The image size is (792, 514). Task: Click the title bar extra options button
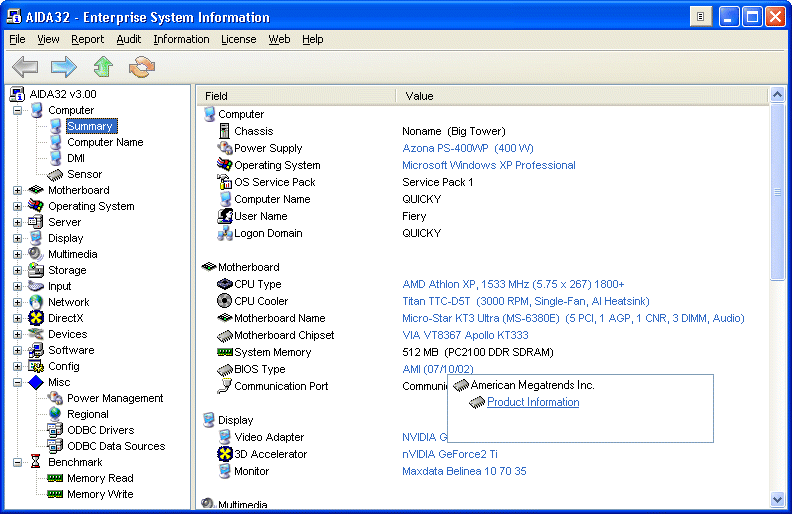[701, 17]
